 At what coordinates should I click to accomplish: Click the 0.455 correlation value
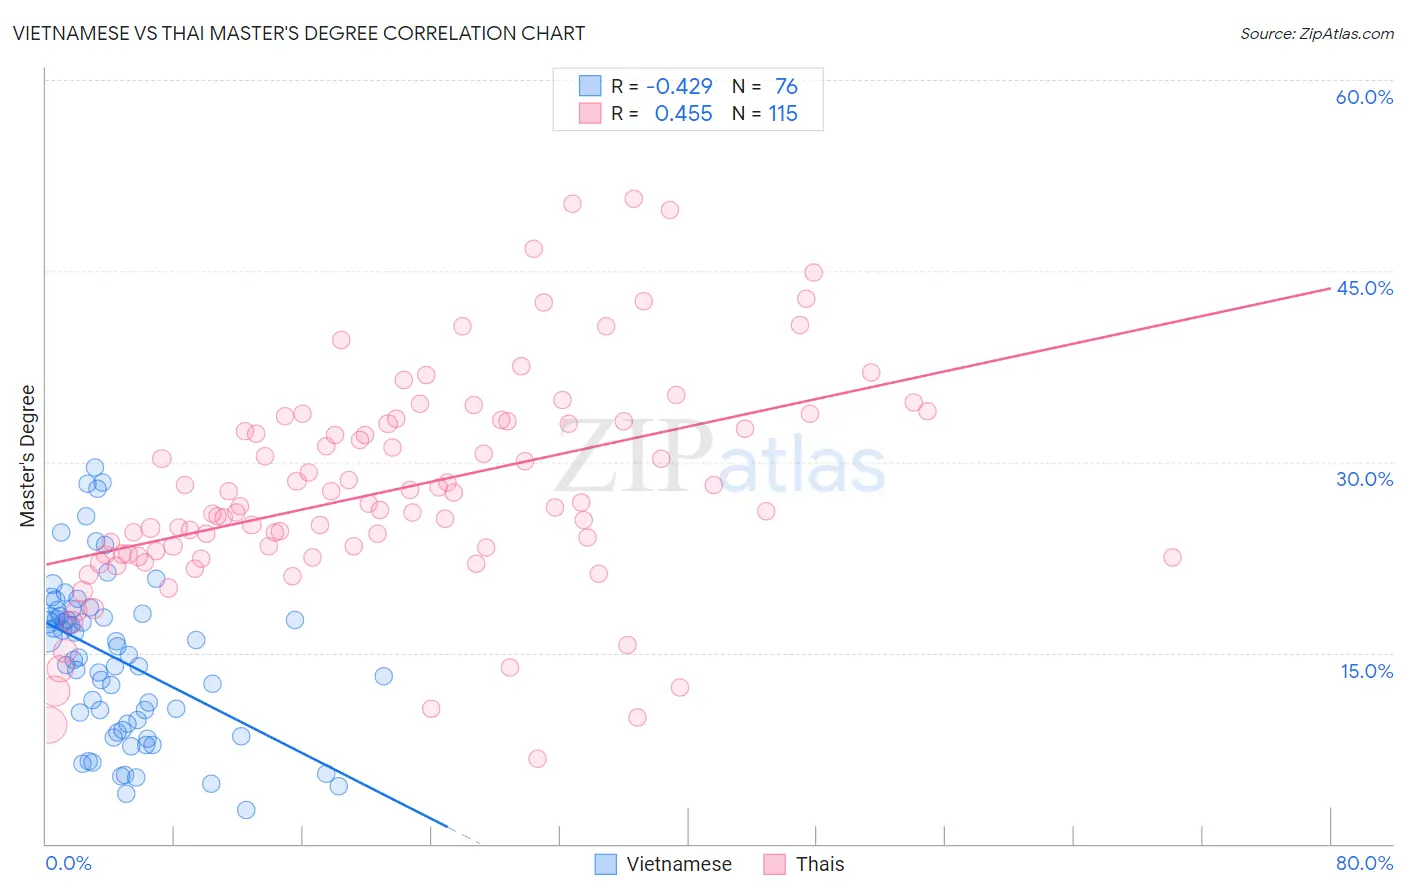pyautogui.click(x=684, y=113)
